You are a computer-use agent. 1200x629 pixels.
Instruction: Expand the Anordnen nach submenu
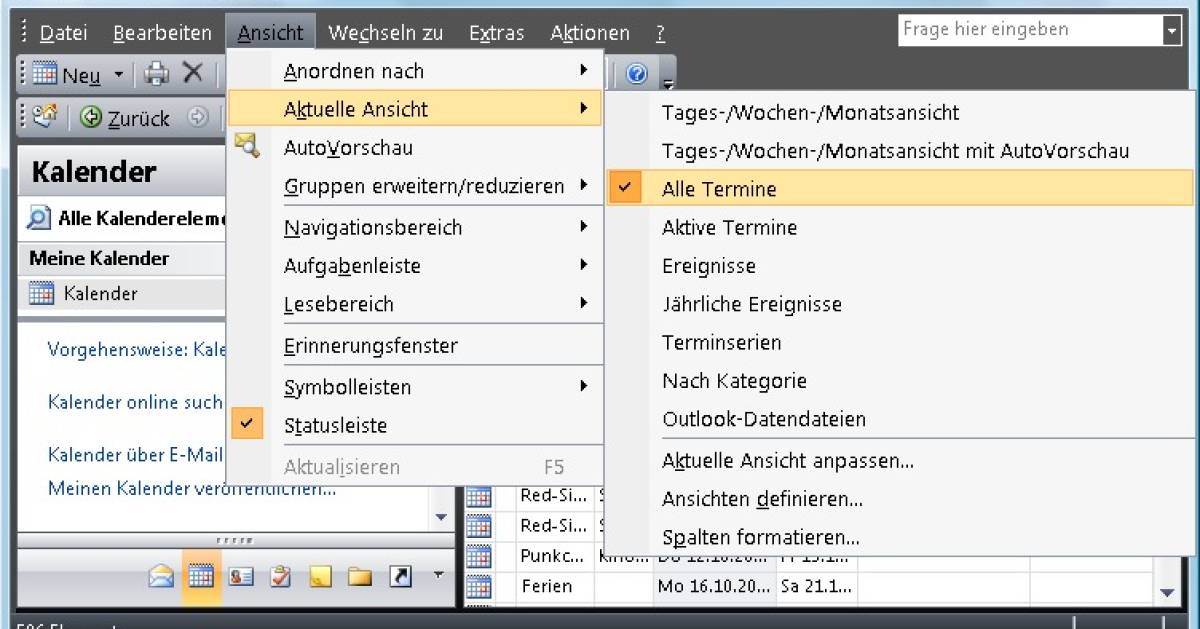pos(584,71)
